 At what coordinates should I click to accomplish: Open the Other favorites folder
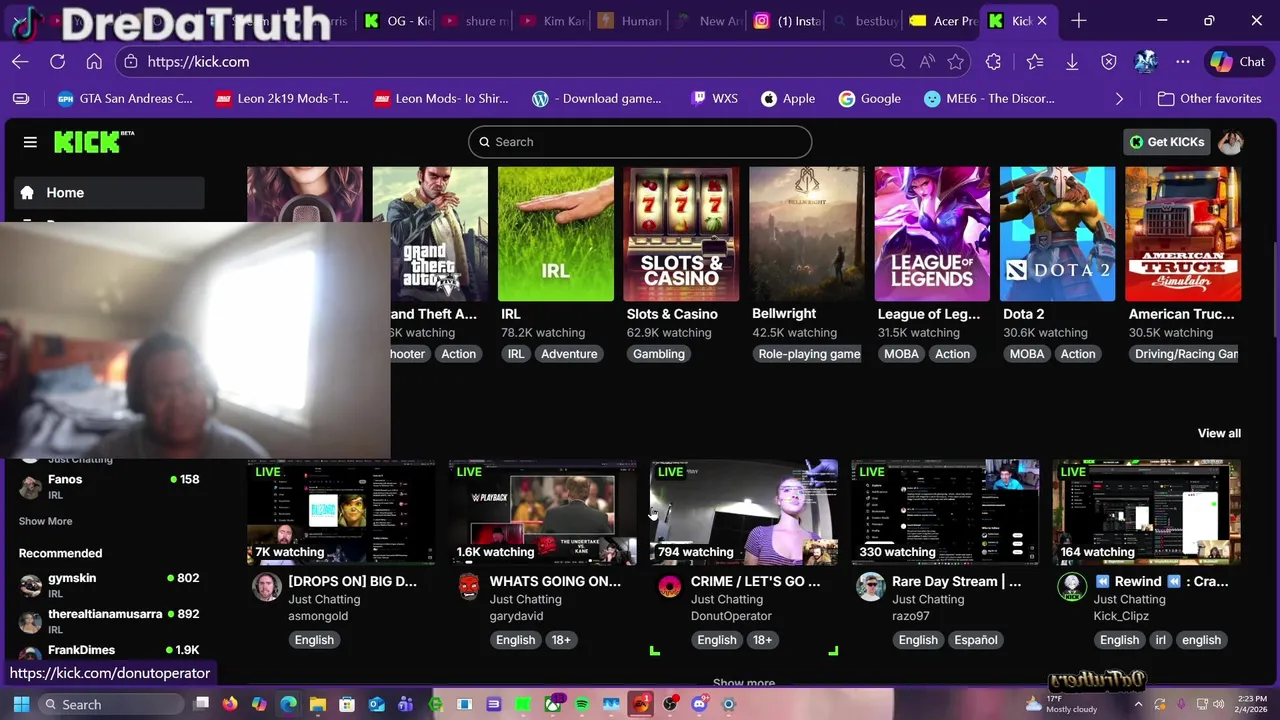point(1209,99)
